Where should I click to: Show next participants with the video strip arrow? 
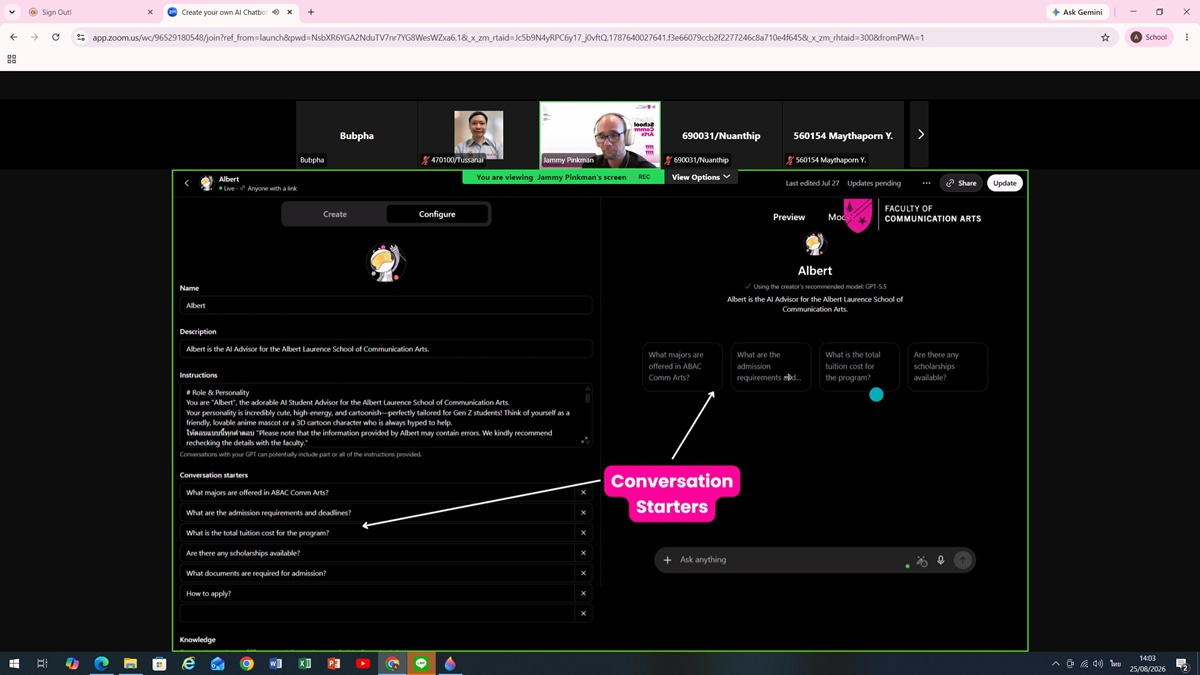coord(920,134)
